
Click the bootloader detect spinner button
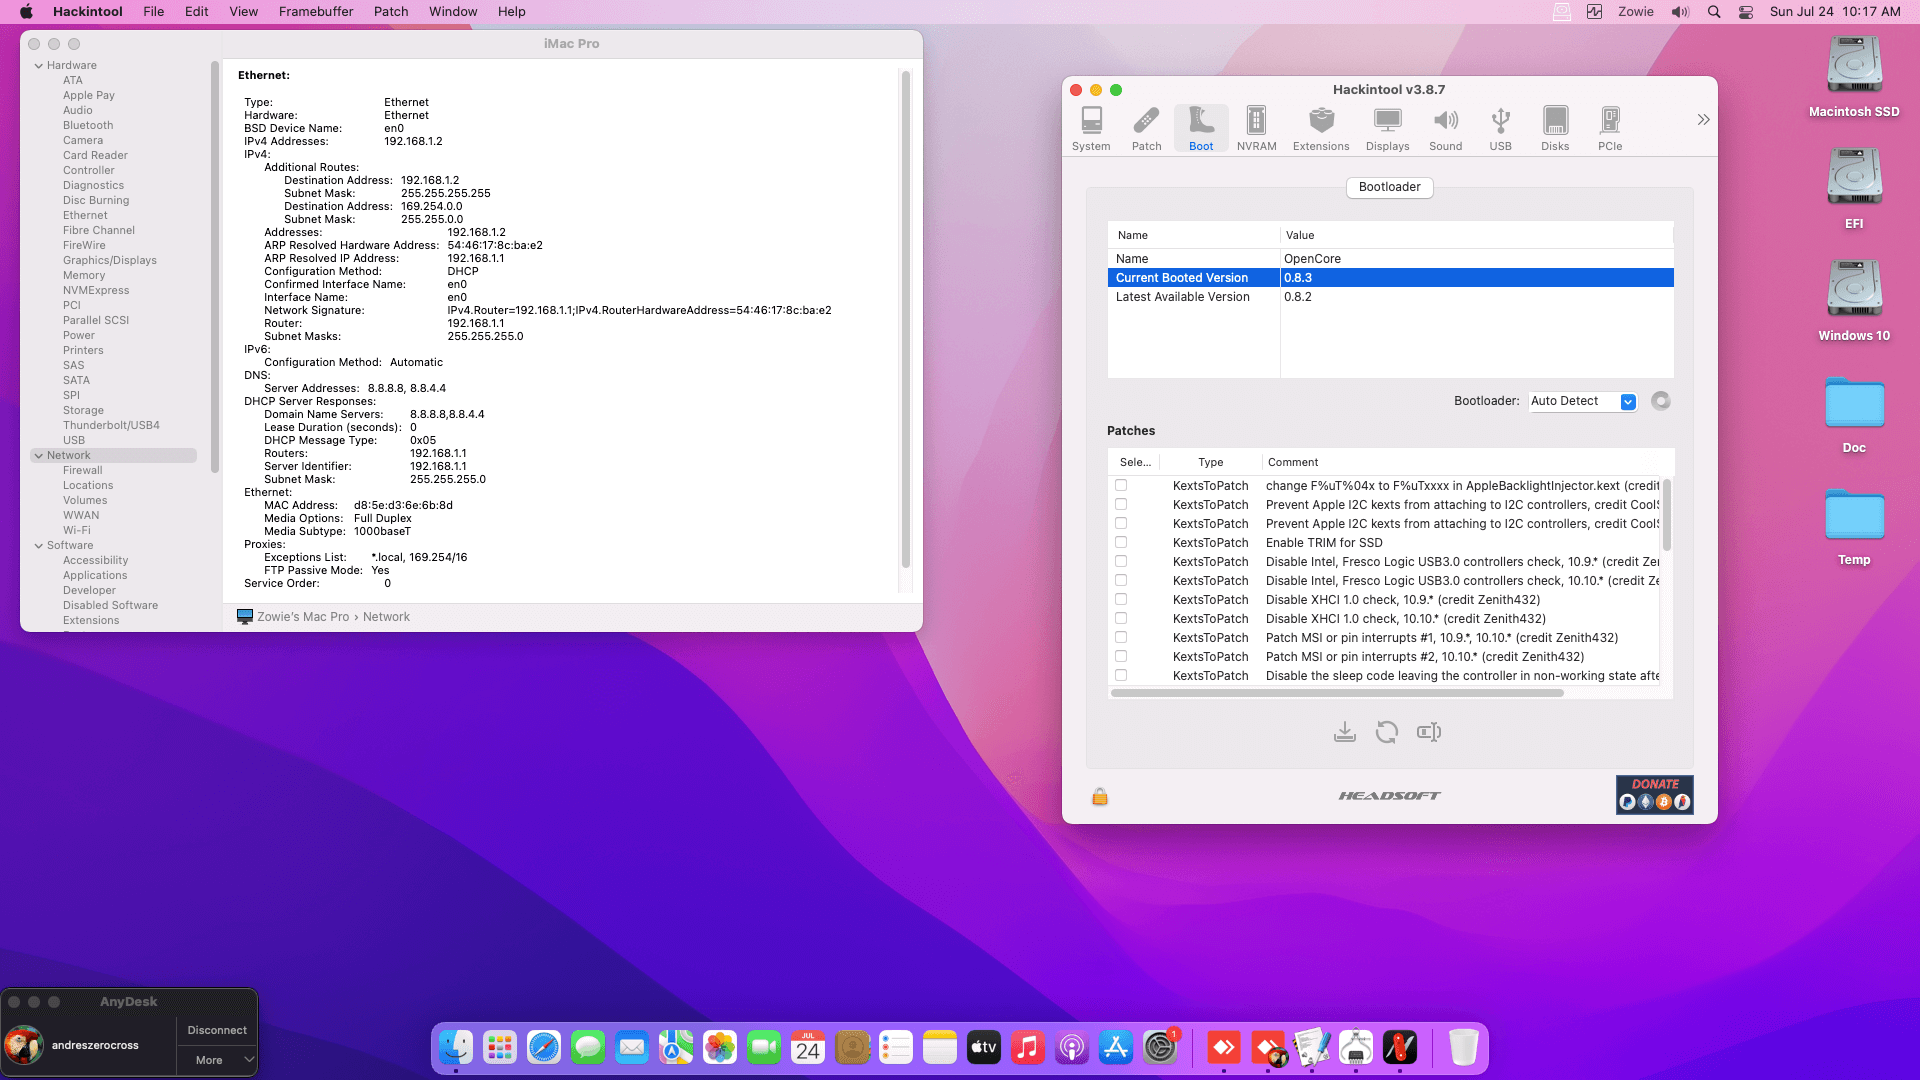click(1661, 401)
